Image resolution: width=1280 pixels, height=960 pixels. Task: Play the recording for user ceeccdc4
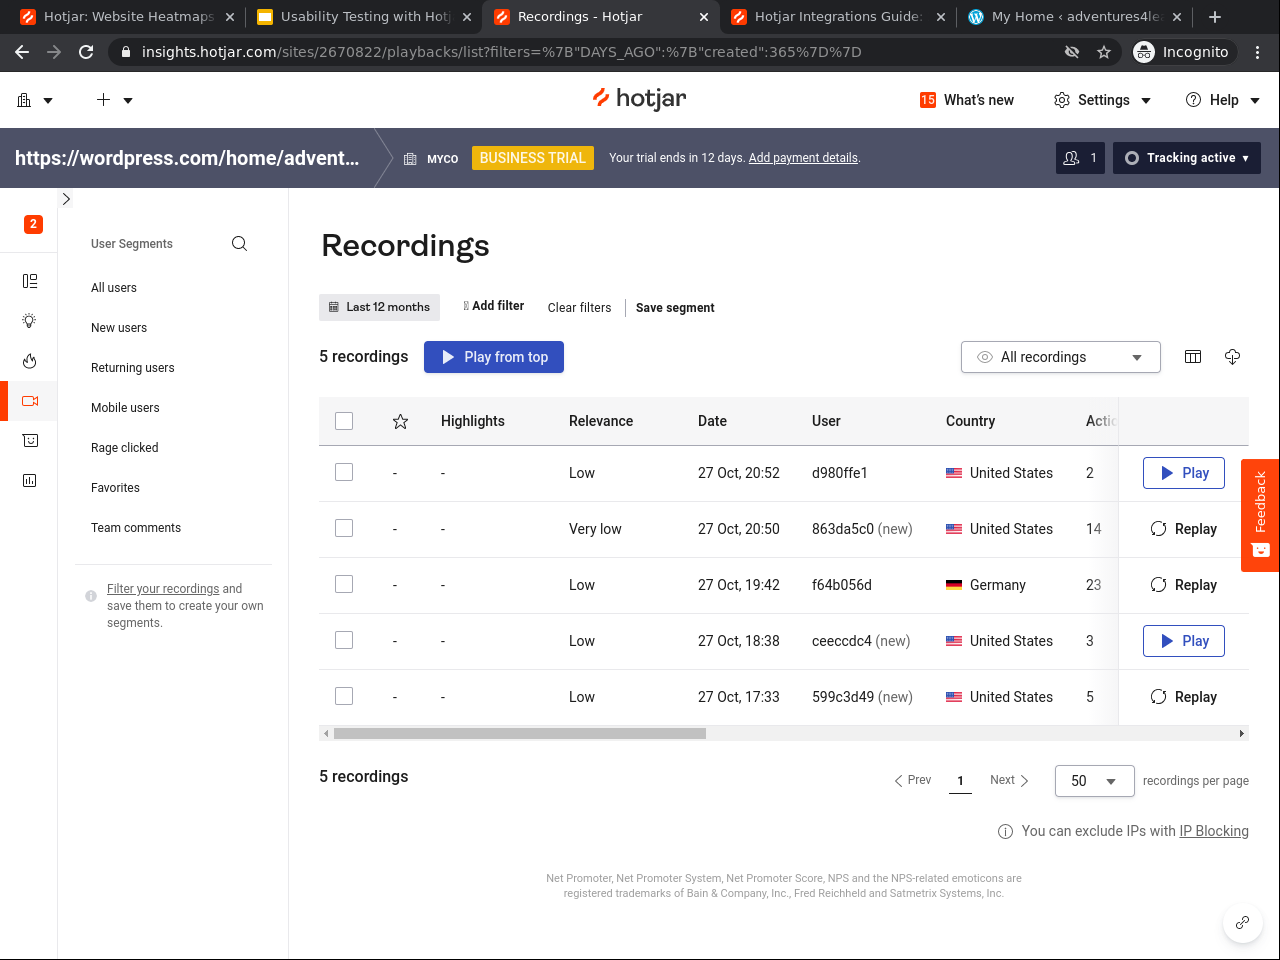[x=1184, y=641]
